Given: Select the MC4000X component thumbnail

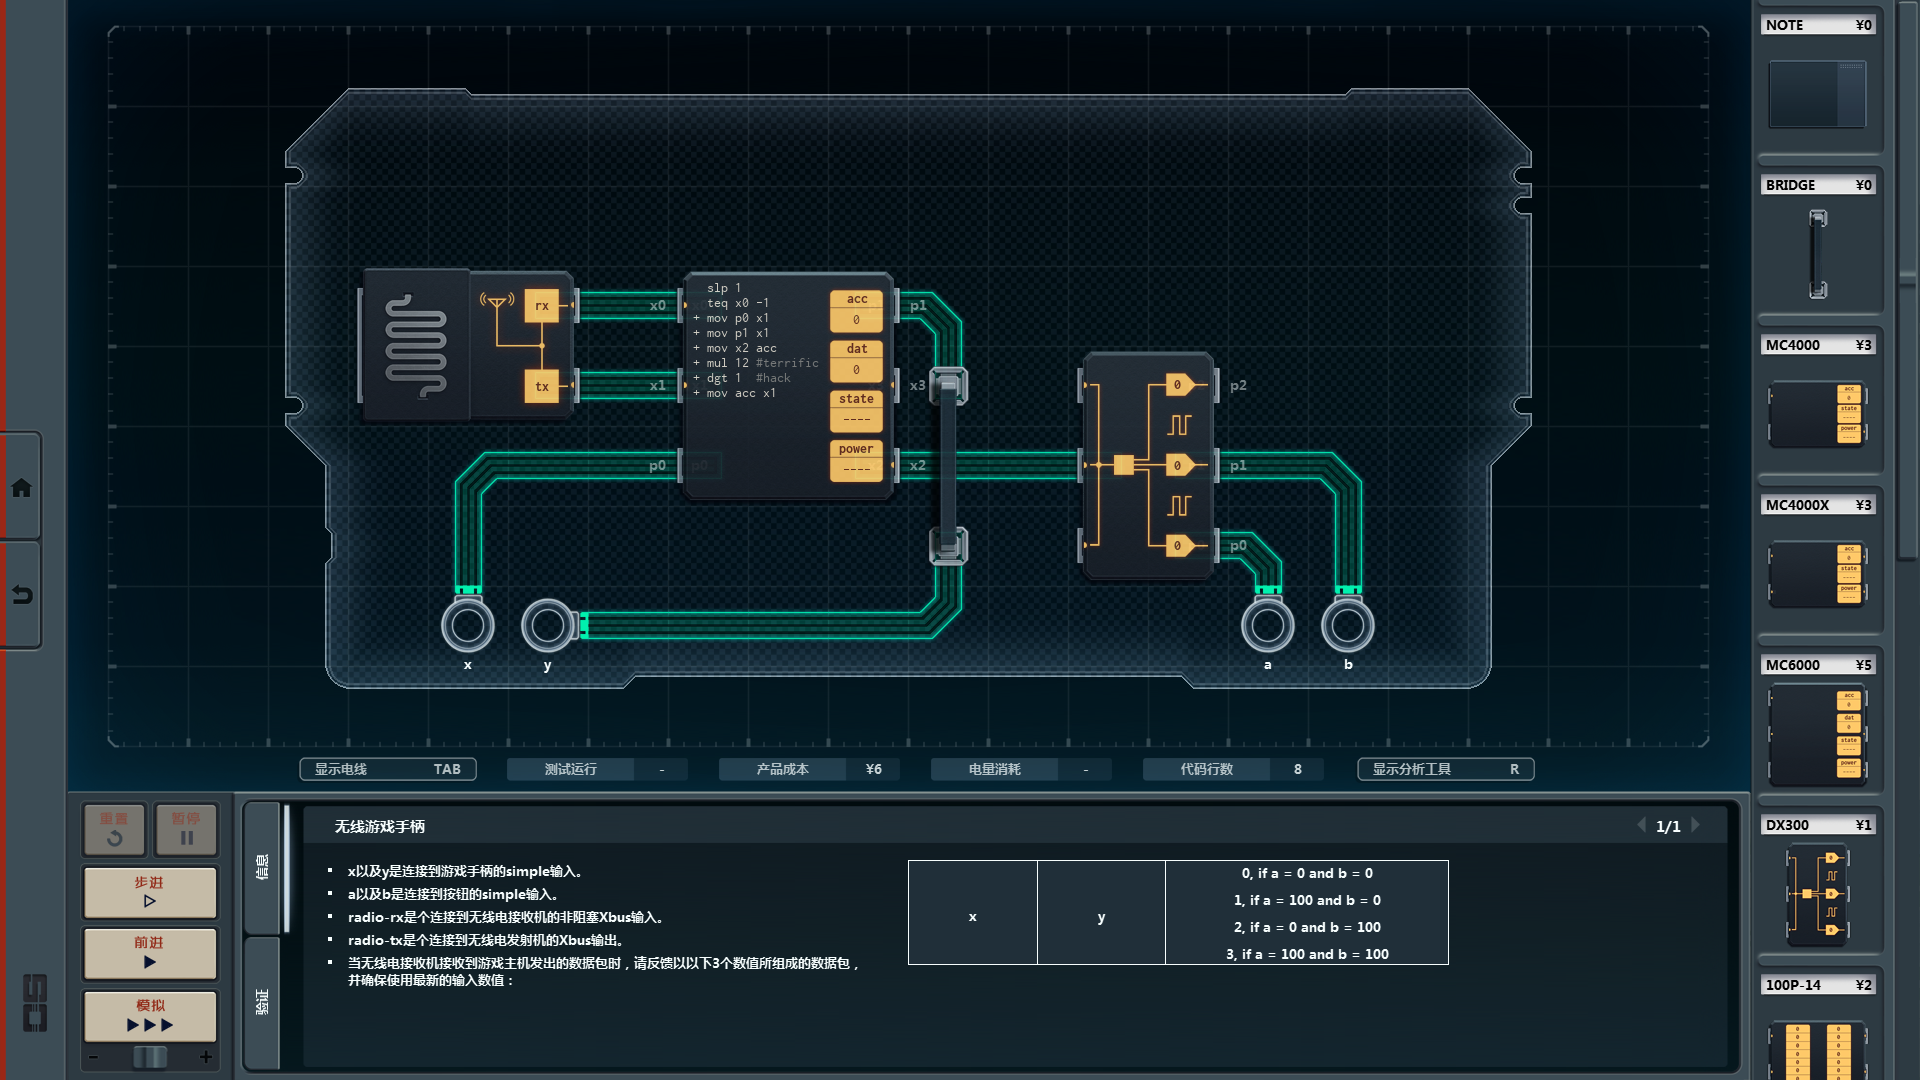Looking at the screenshot, I should point(1816,573).
